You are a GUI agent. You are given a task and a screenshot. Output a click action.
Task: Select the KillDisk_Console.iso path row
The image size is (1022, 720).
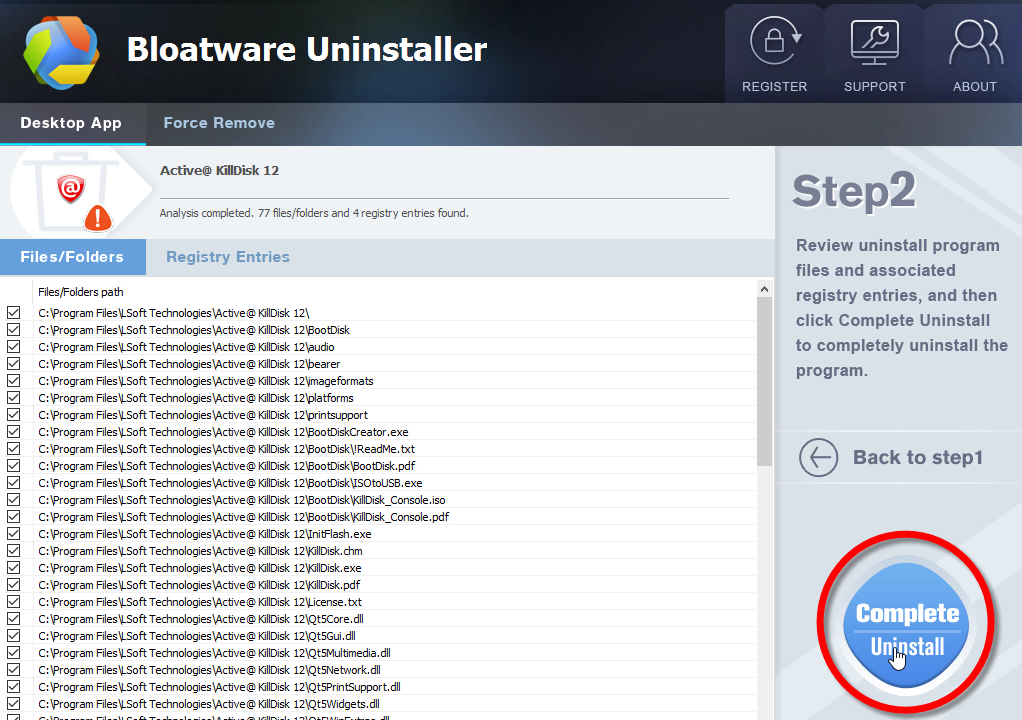(x=242, y=500)
